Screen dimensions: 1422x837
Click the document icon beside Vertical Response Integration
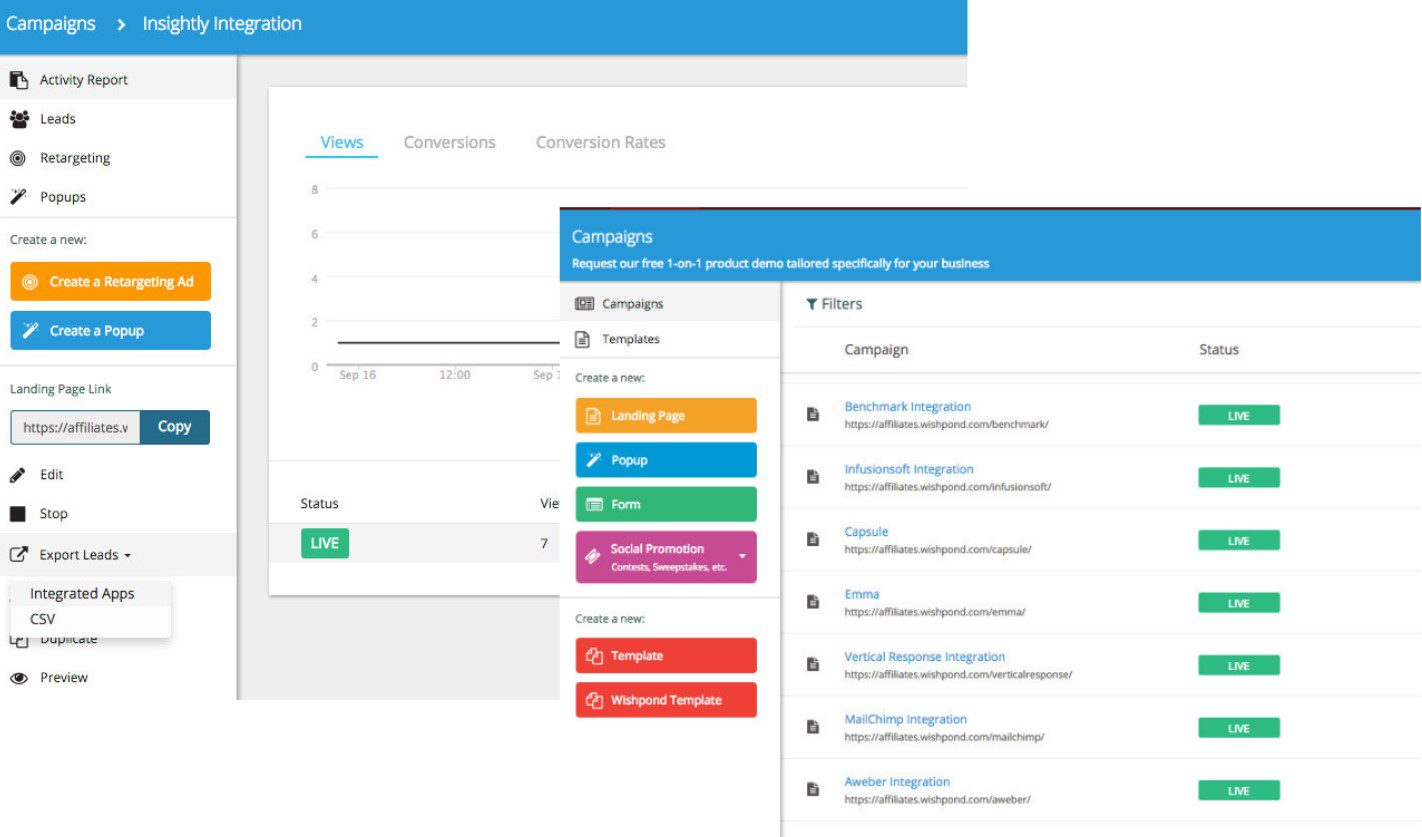click(x=814, y=664)
